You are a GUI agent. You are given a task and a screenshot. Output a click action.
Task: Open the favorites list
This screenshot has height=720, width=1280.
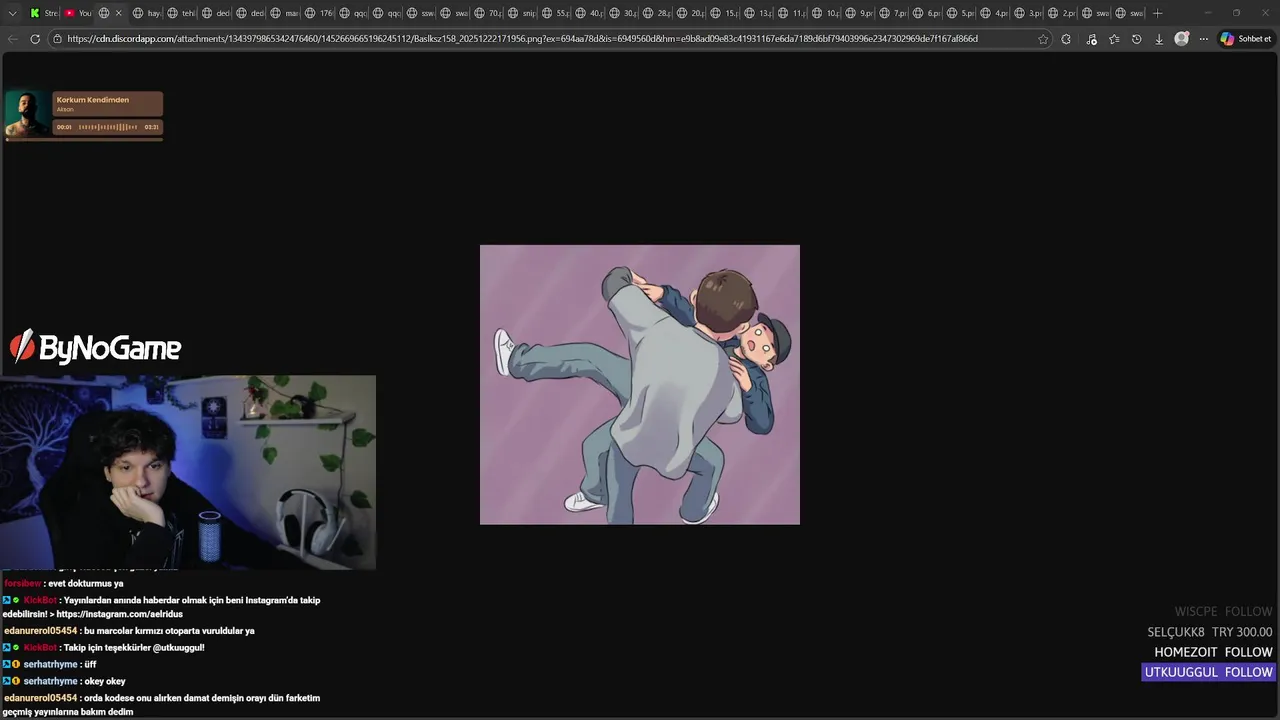1114,39
